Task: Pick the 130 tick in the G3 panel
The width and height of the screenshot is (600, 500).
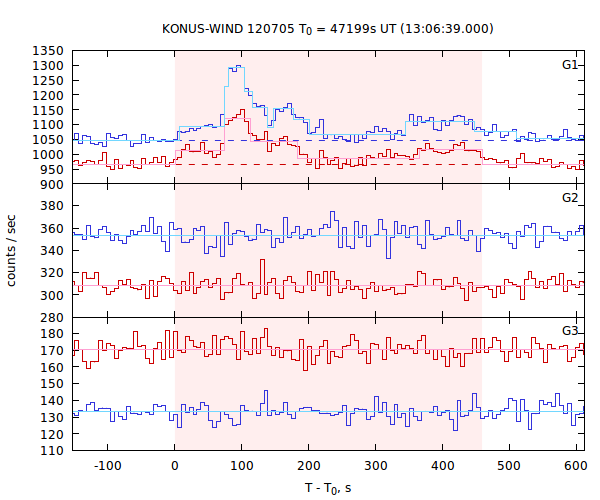Action: (x=52, y=417)
